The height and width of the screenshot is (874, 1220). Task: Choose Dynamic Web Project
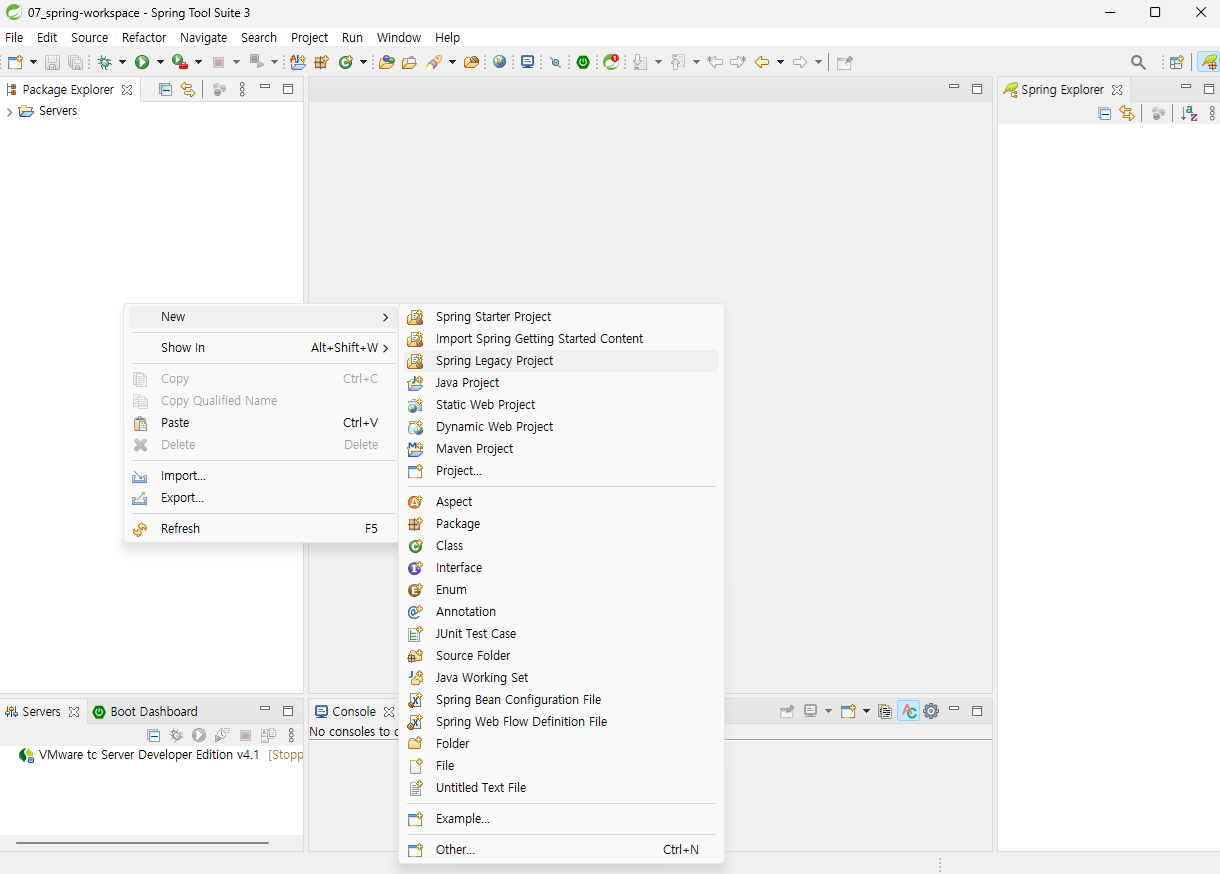click(x=561, y=427)
